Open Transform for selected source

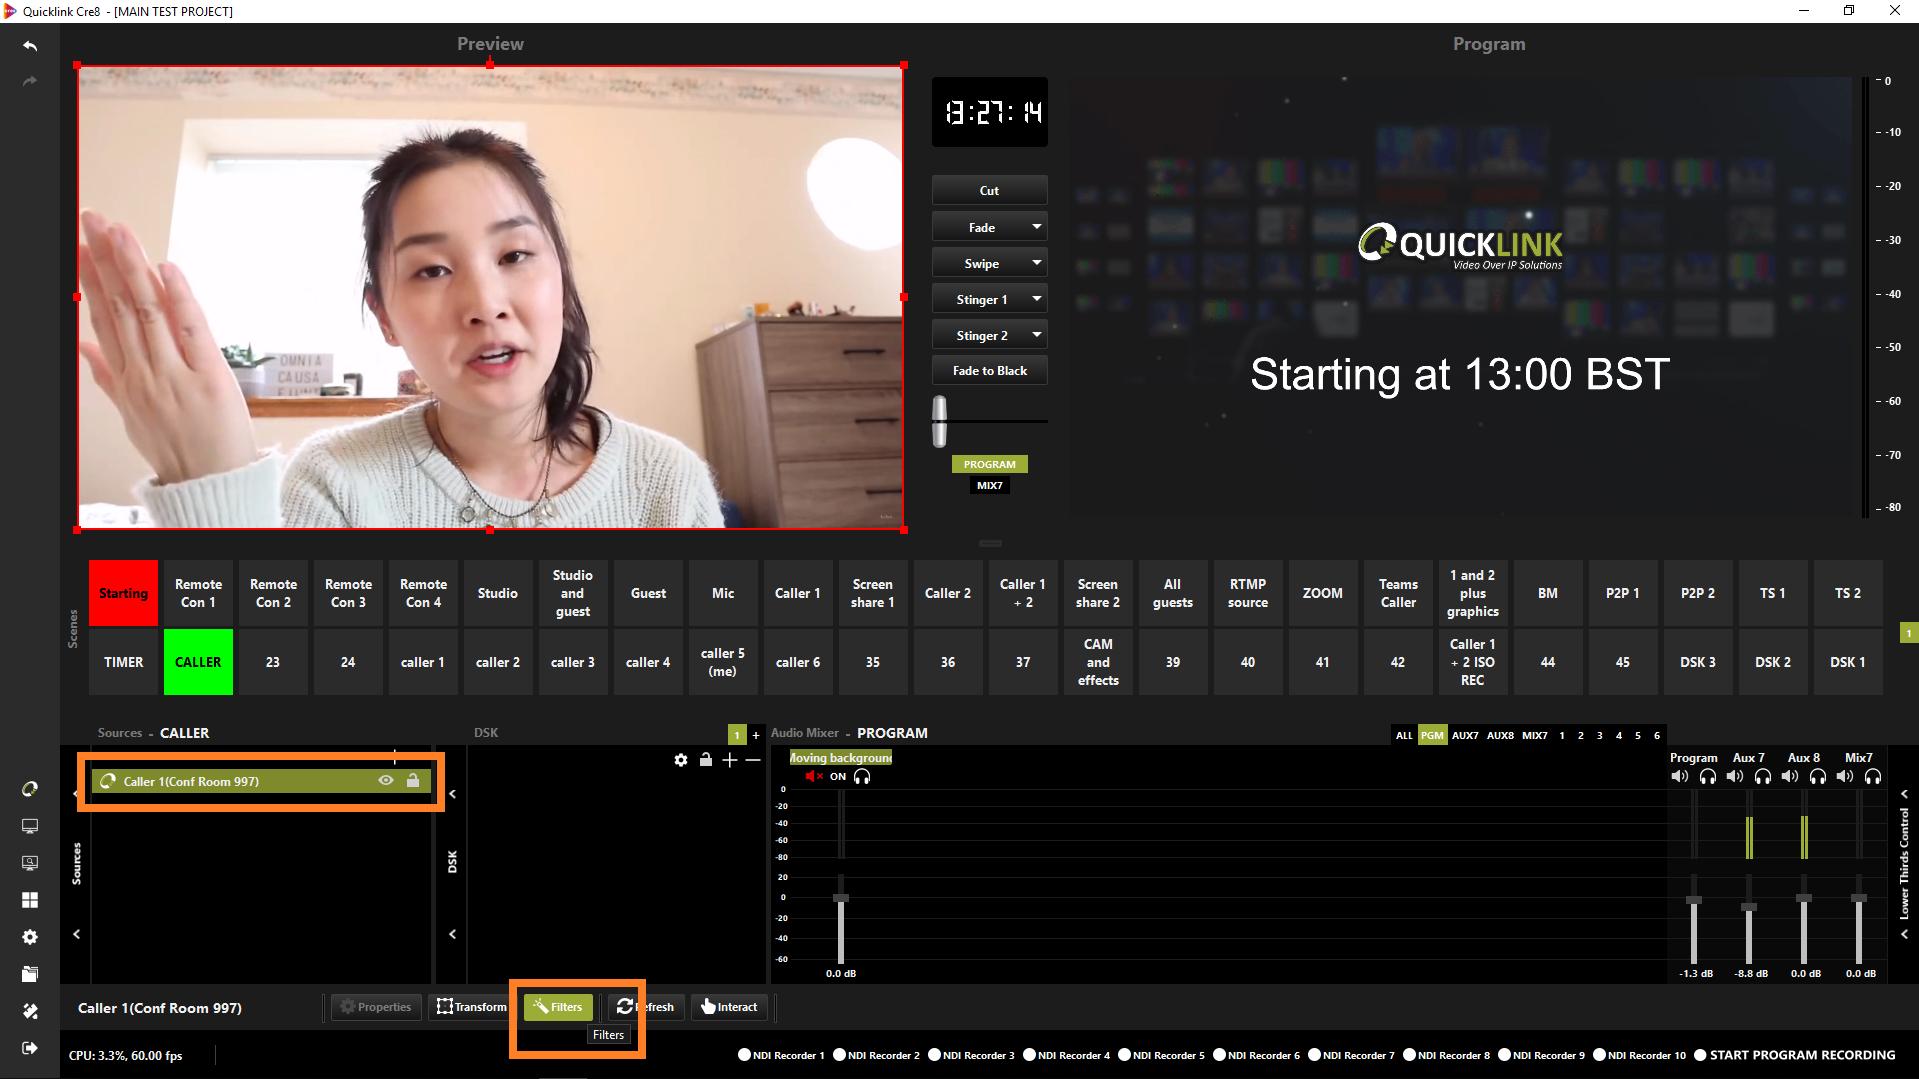click(471, 1007)
